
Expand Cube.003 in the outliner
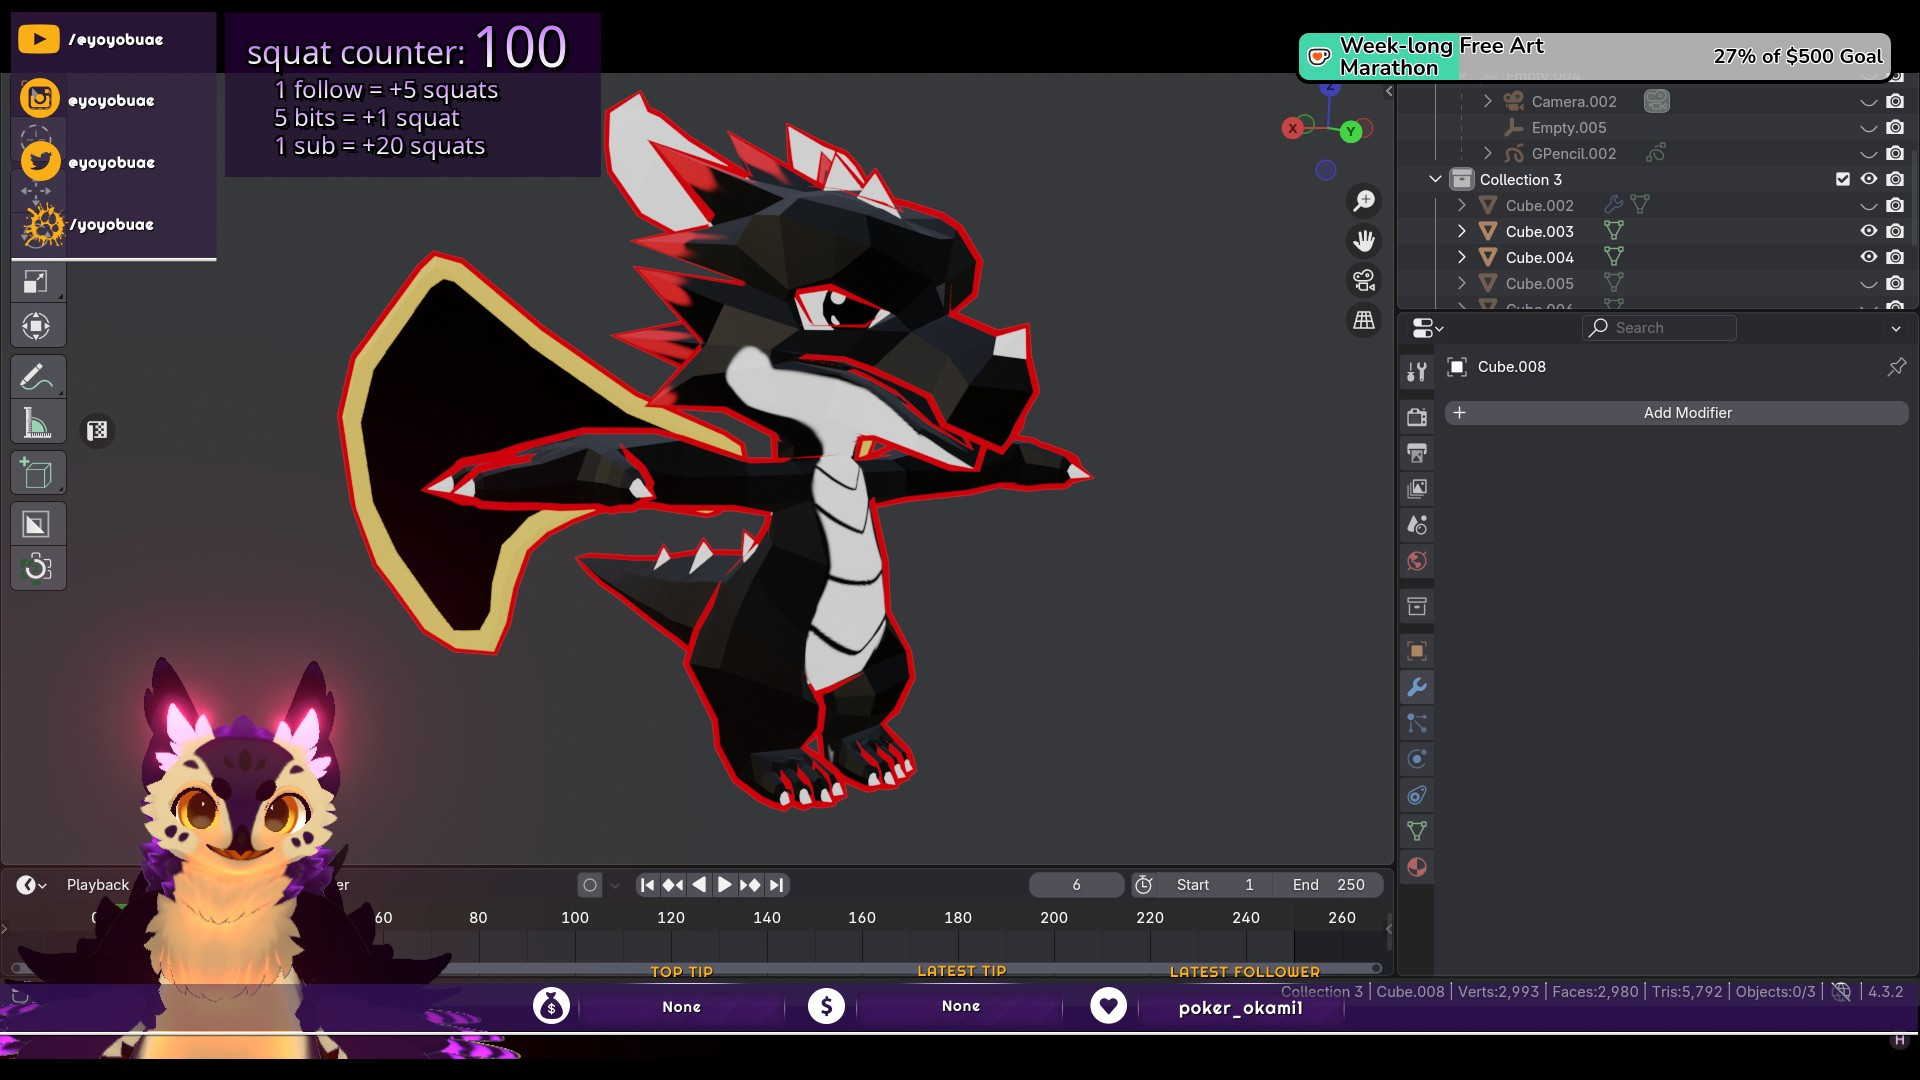pyautogui.click(x=1461, y=231)
